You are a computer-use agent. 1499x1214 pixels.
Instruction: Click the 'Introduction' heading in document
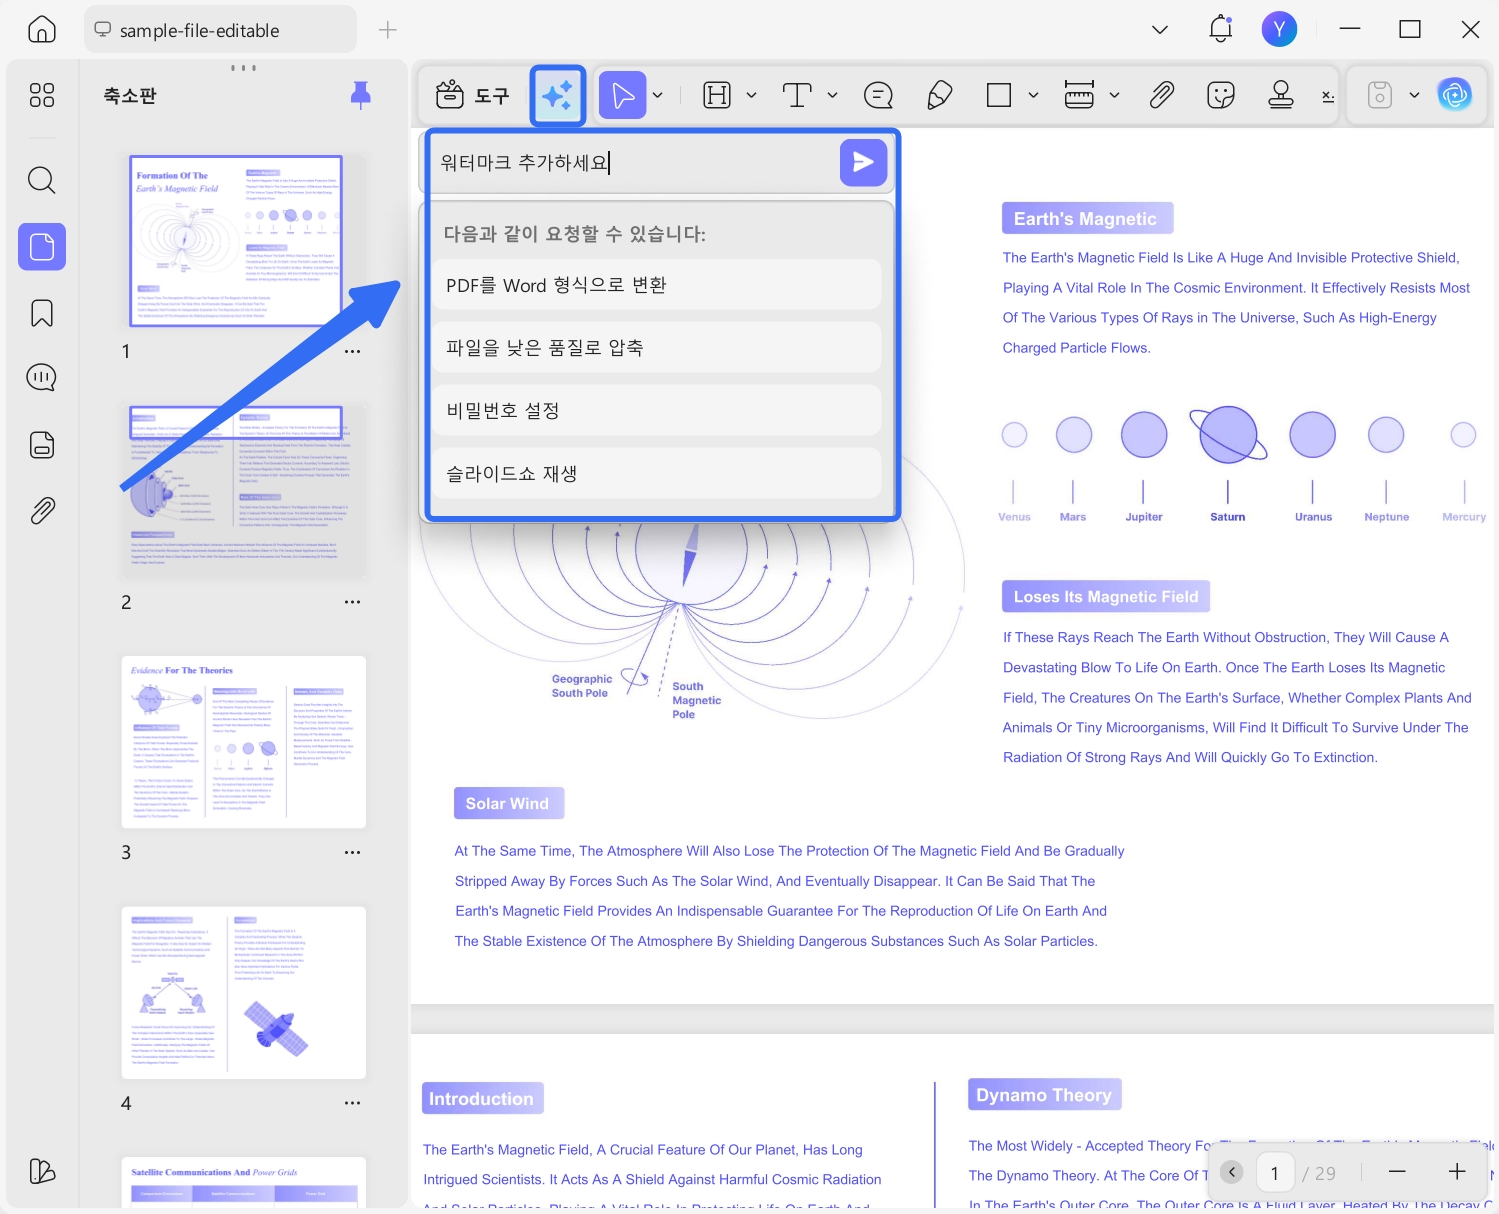[x=482, y=1099]
